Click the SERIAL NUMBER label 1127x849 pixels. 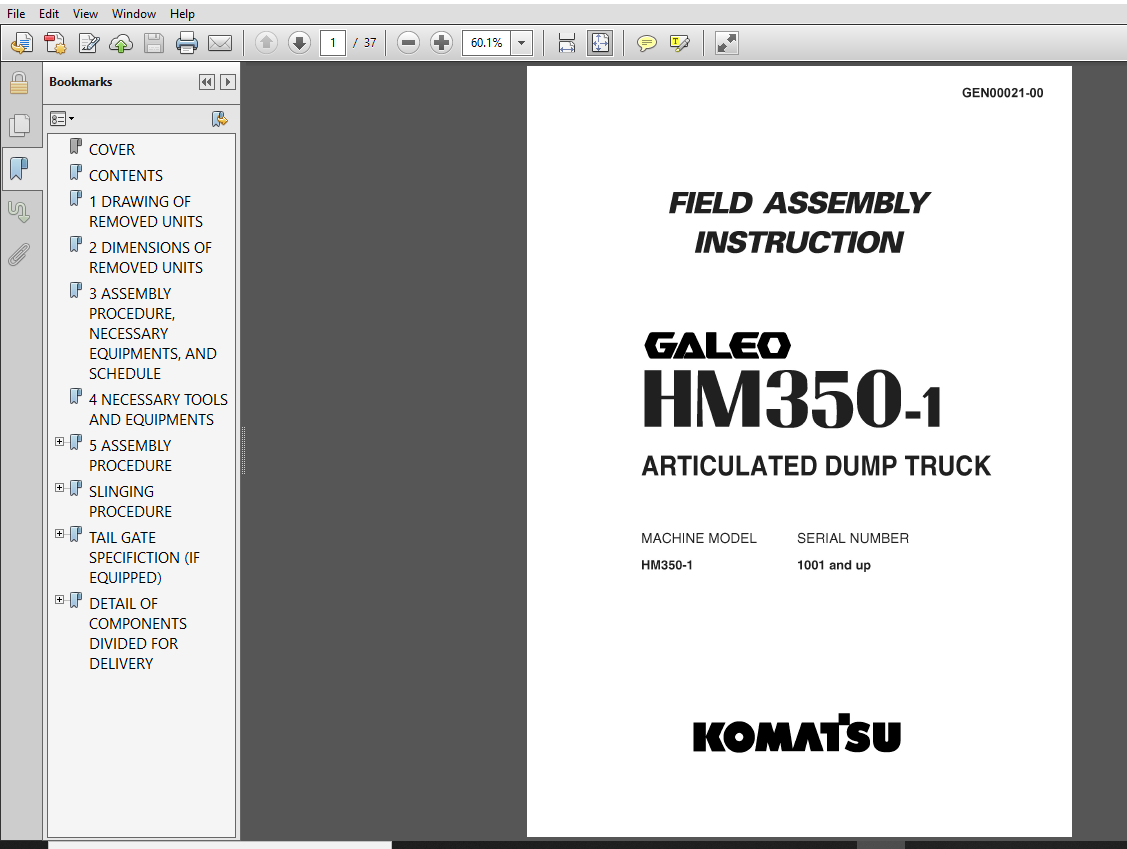click(852, 538)
